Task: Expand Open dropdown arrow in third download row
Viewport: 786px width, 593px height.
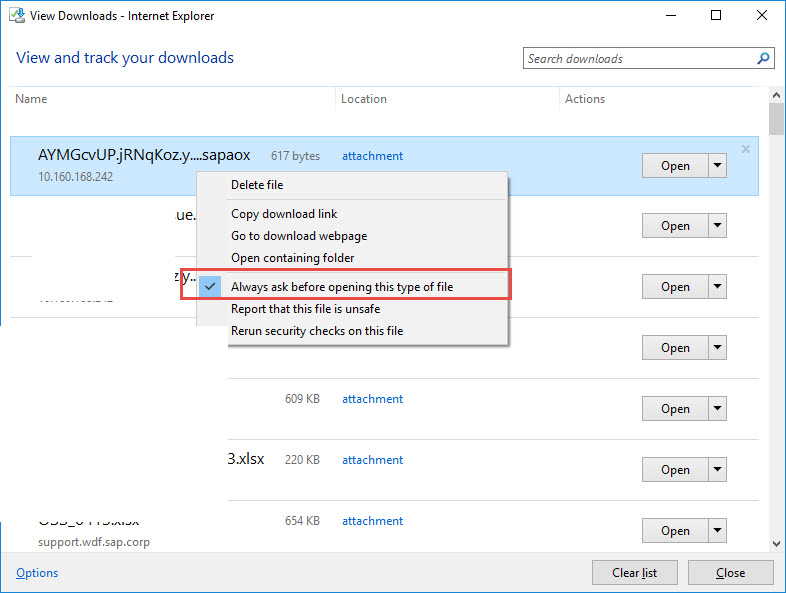Action: click(717, 287)
